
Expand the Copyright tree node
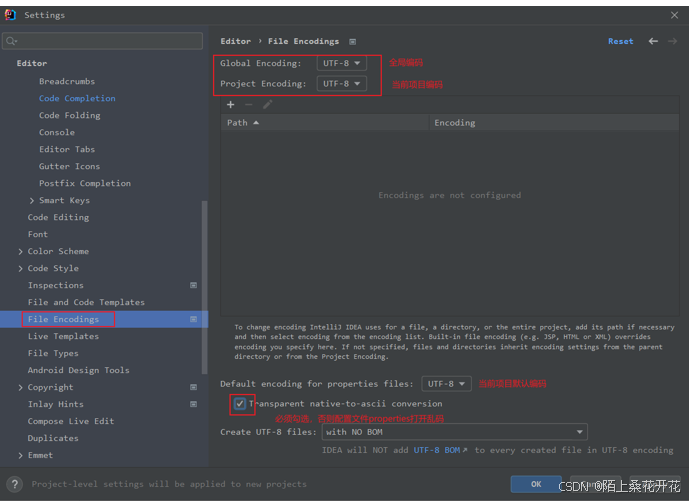pyautogui.click(x=21, y=387)
